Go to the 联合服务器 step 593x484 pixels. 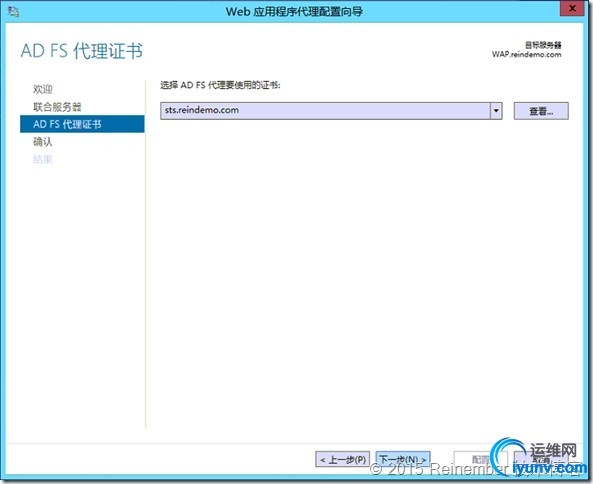coord(57,107)
